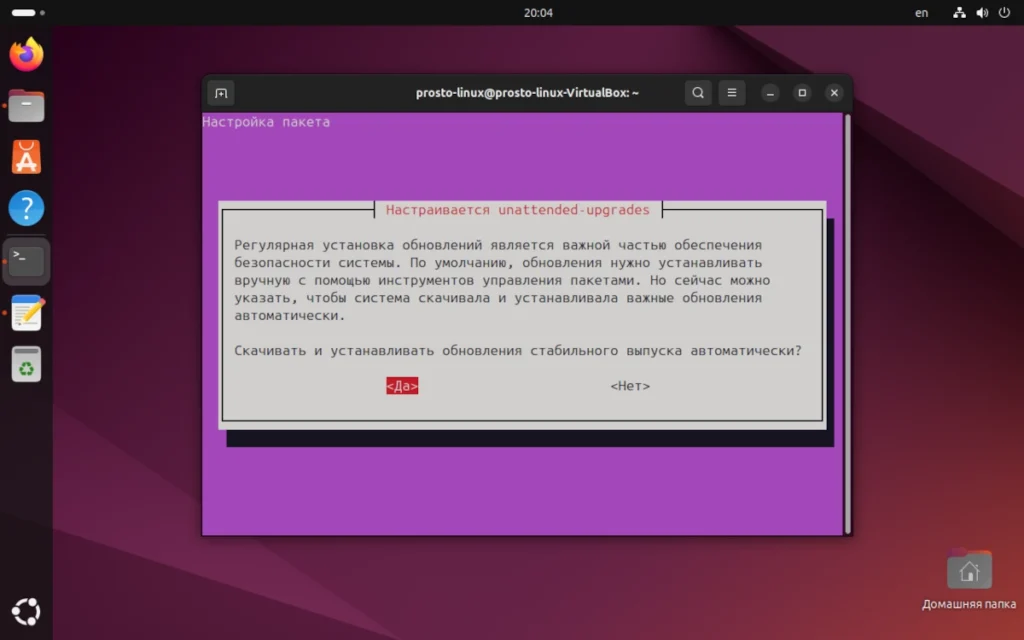1024x640 pixels.
Task: Open the power menu icon
Action: pos(1004,12)
